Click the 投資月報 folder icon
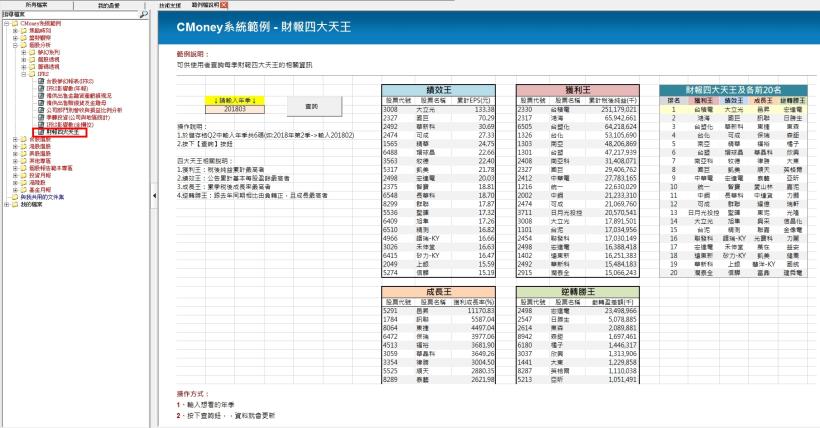The width and height of the screenshot is (820, 428). click(24, 175)
